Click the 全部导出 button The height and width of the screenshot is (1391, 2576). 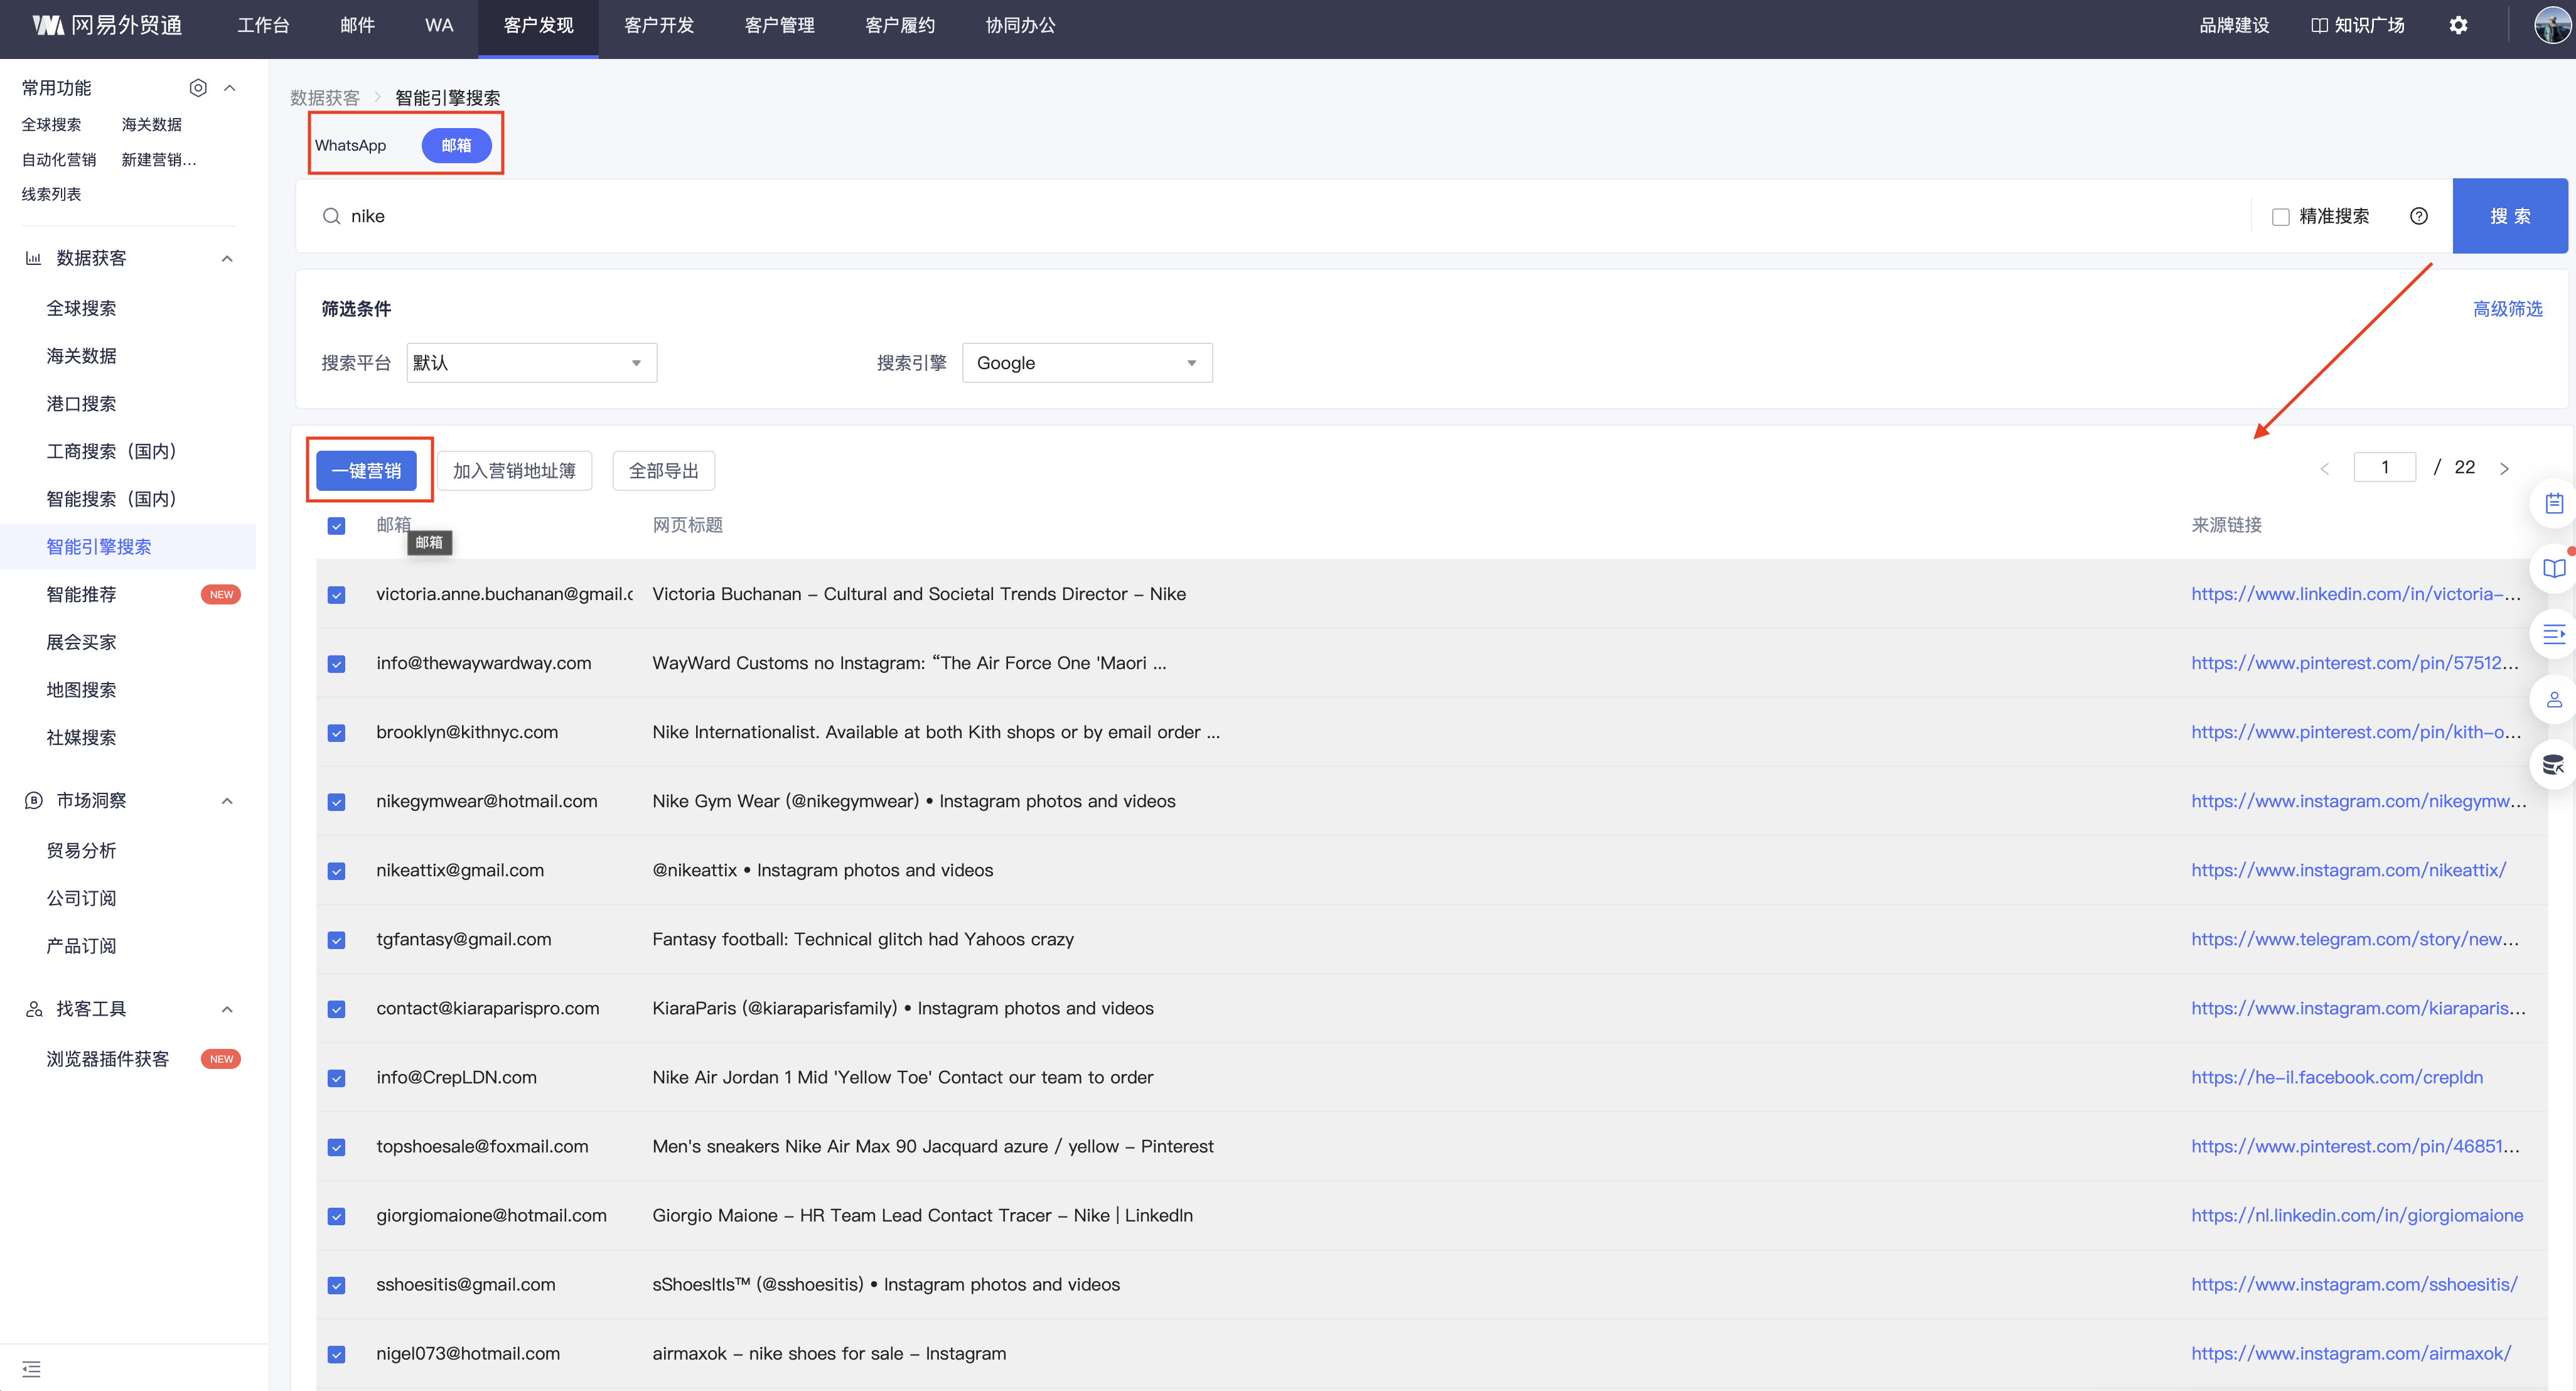click(x=663, y=471)
